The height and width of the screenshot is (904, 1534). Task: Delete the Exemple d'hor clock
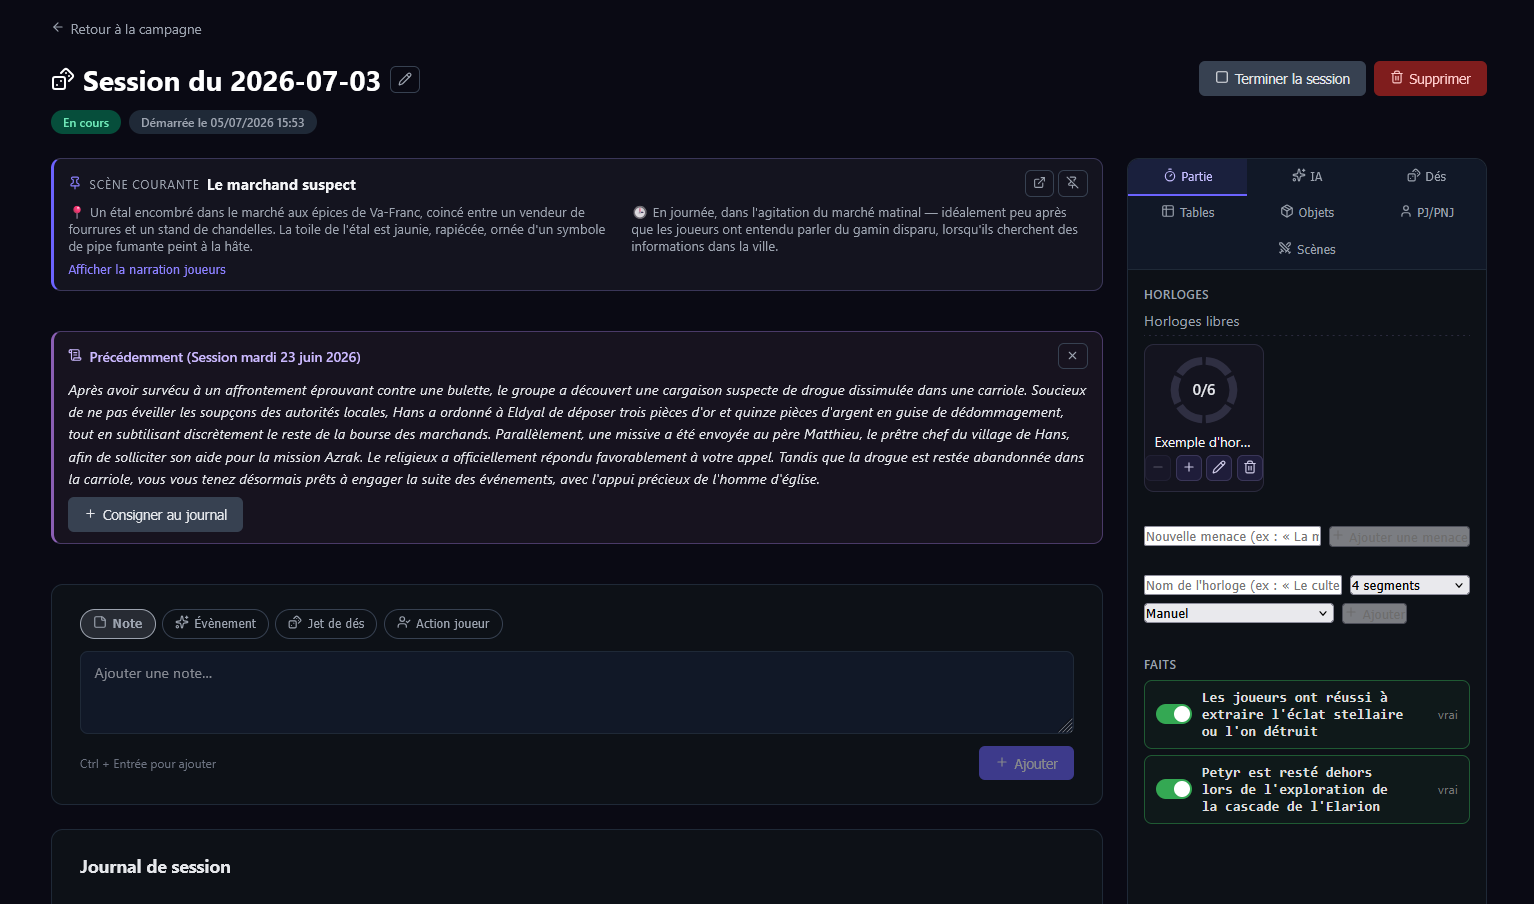[x=1250, y=467]
